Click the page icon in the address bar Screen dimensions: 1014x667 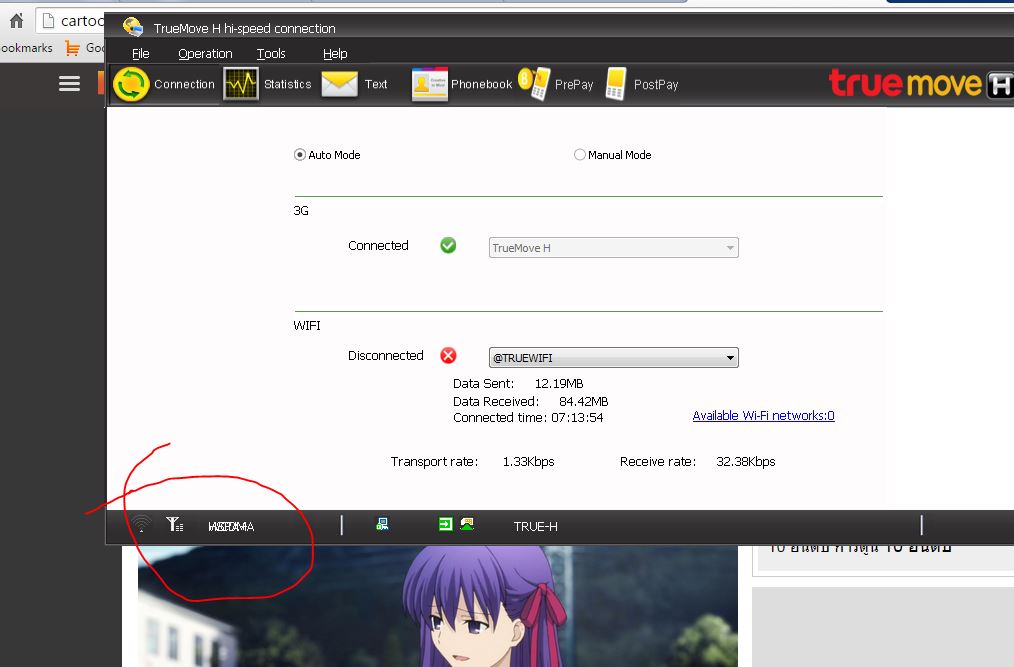[48, 21]
